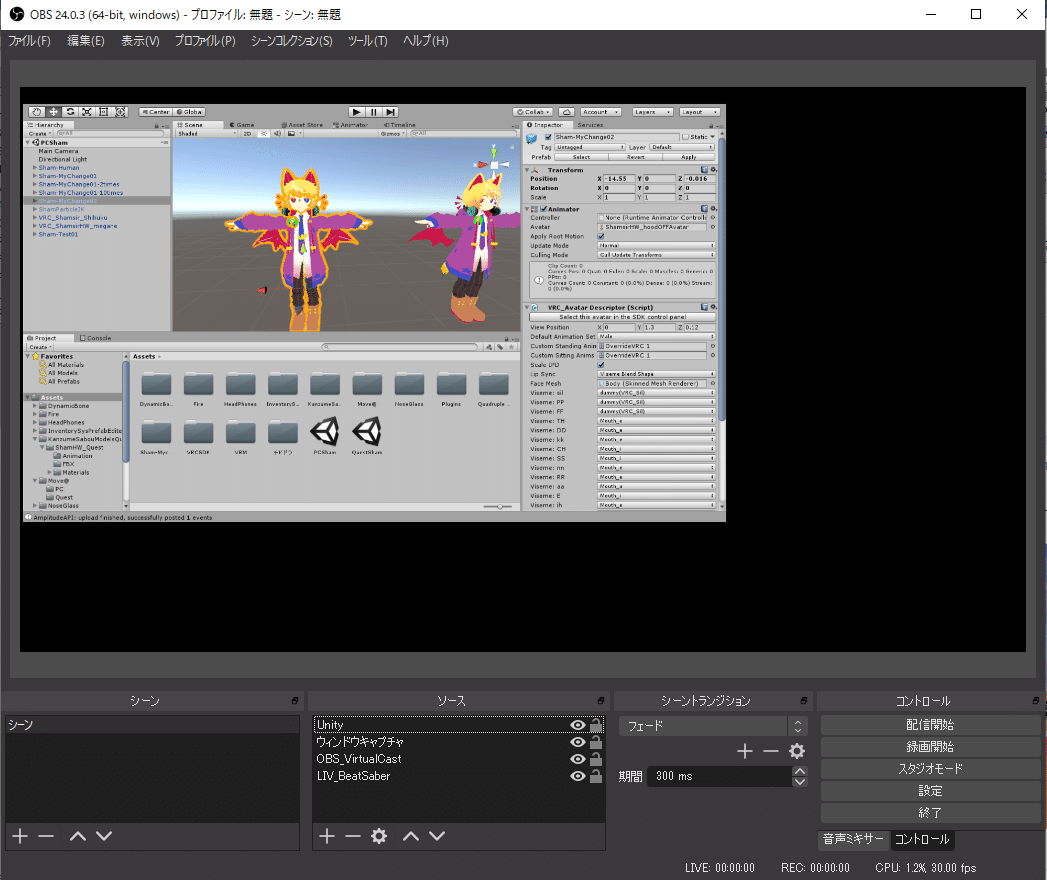Undock the シーントランジション panel with its float icon

point(803,700)
